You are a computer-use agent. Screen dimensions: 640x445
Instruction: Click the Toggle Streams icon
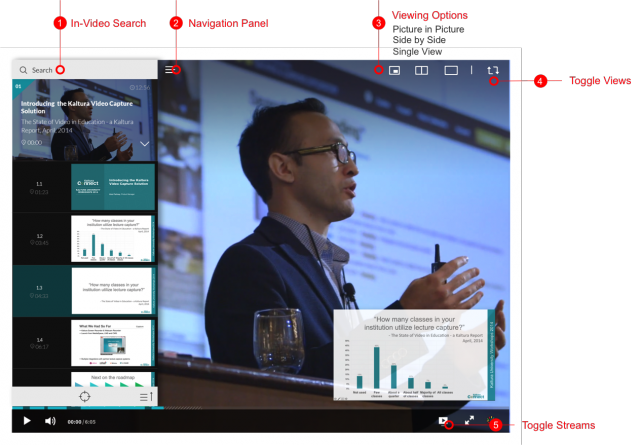click(x=443, y=422)
